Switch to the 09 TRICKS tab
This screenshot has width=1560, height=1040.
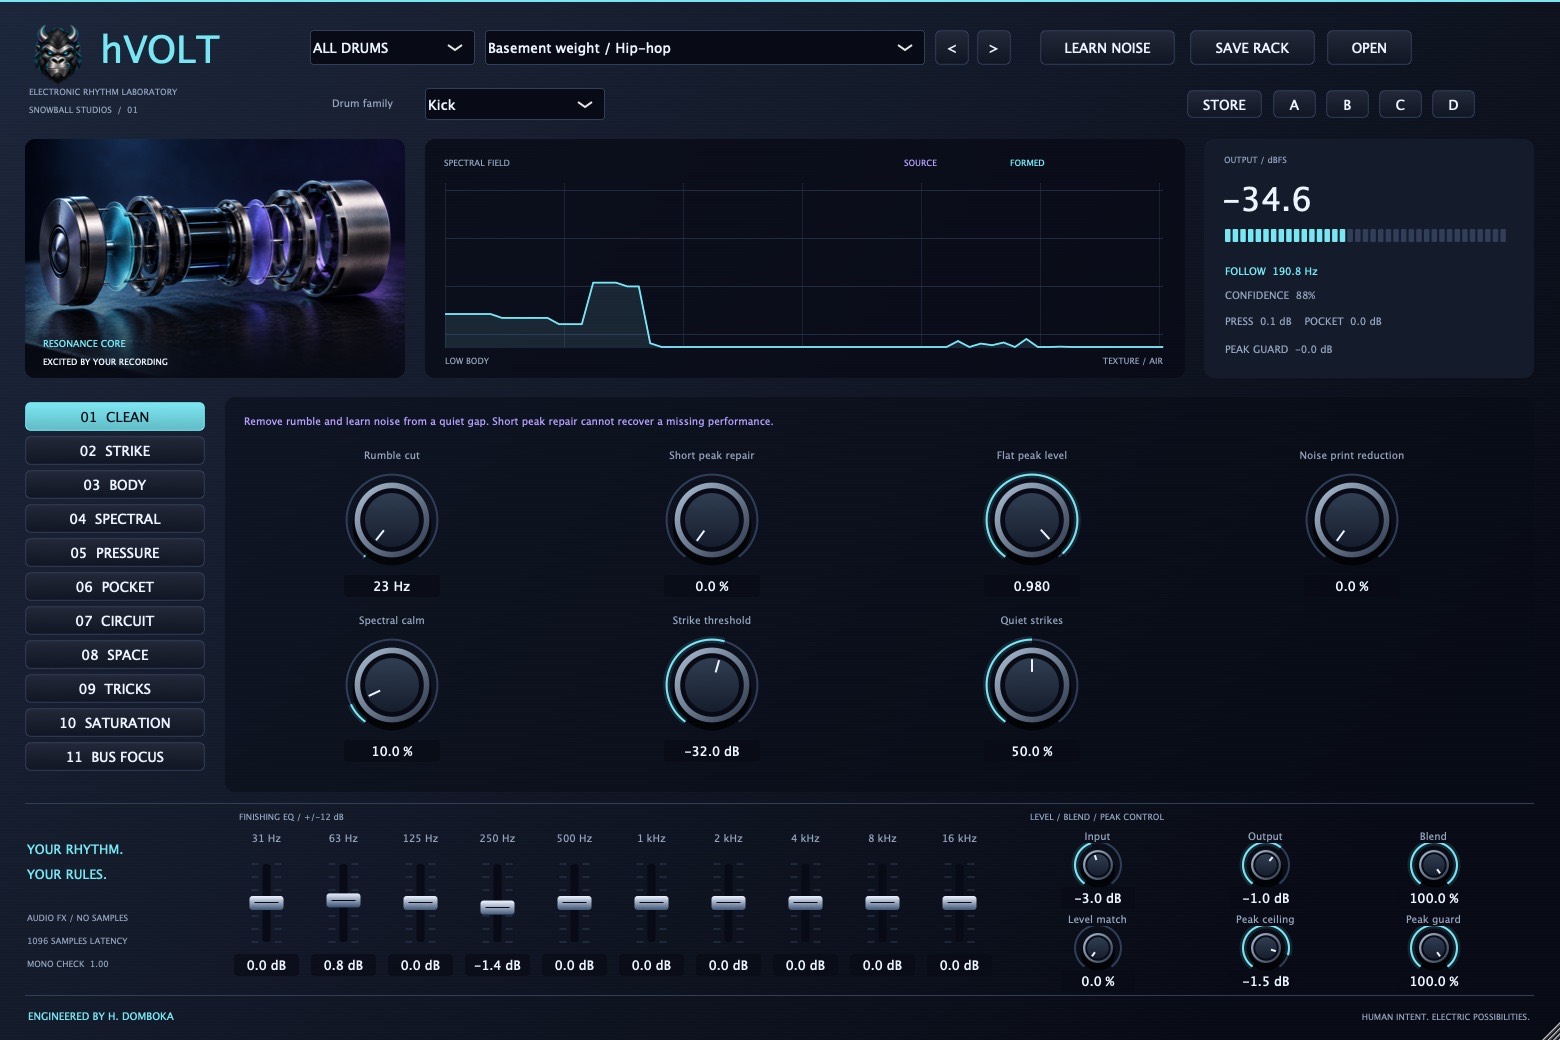point(115,689)
